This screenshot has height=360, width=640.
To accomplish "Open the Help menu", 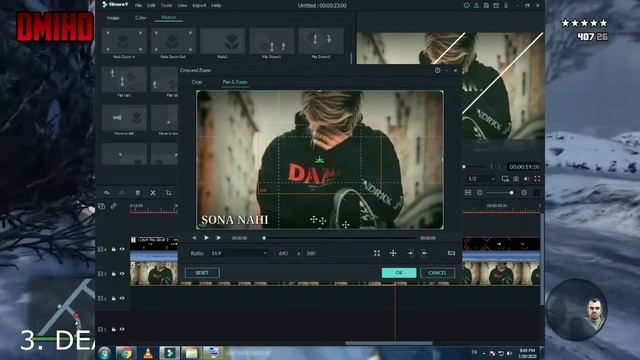I will click(216, 5).
